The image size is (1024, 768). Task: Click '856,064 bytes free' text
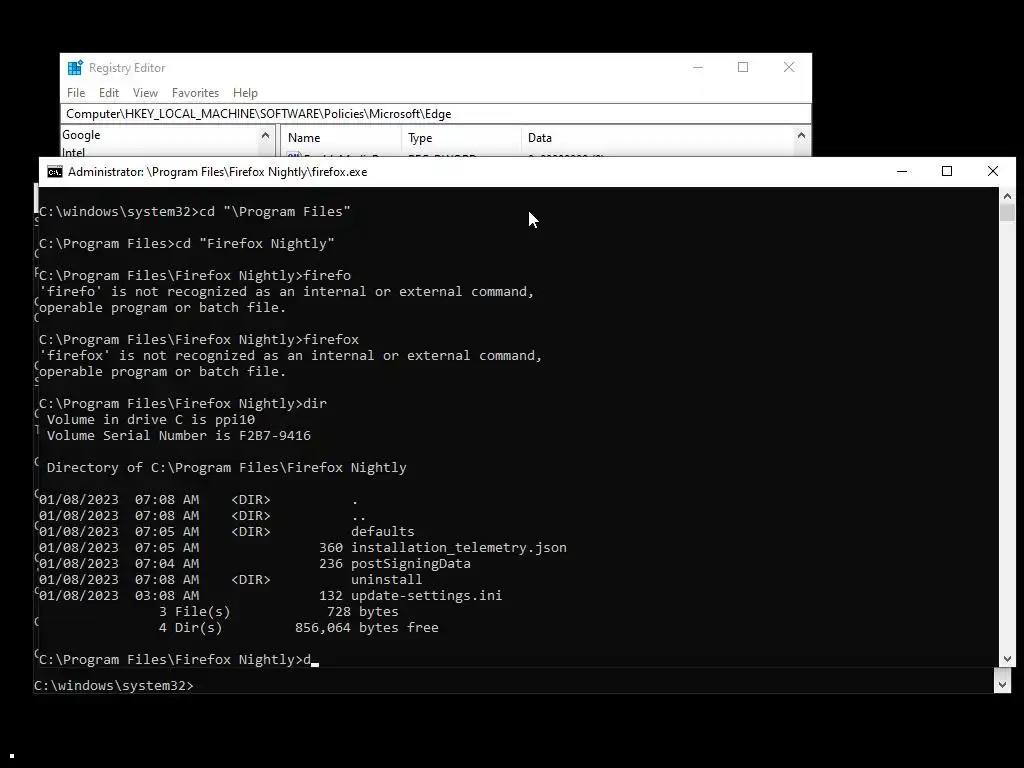[x=366, y=627]
